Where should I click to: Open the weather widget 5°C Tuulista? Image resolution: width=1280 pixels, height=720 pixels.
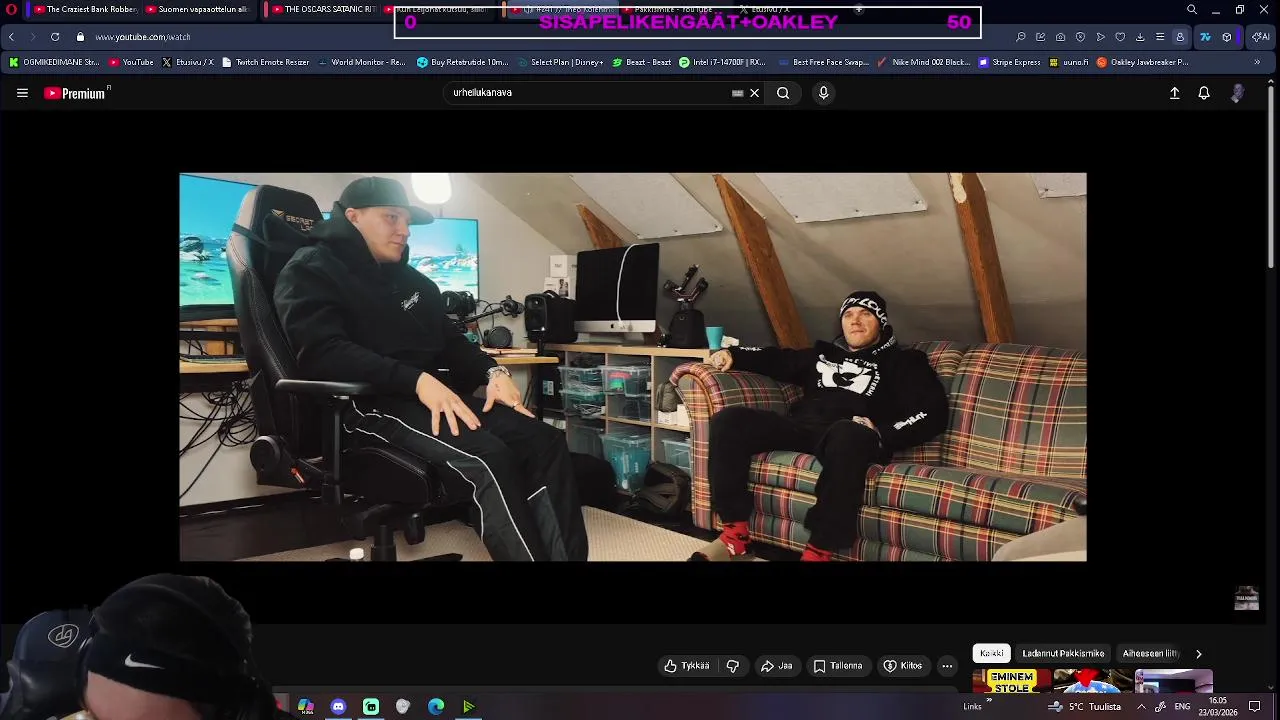[x=1084, y=707]
